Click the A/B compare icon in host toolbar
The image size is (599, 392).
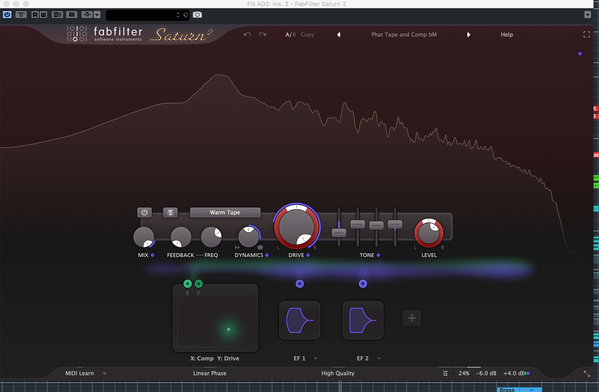pos(57,15)
